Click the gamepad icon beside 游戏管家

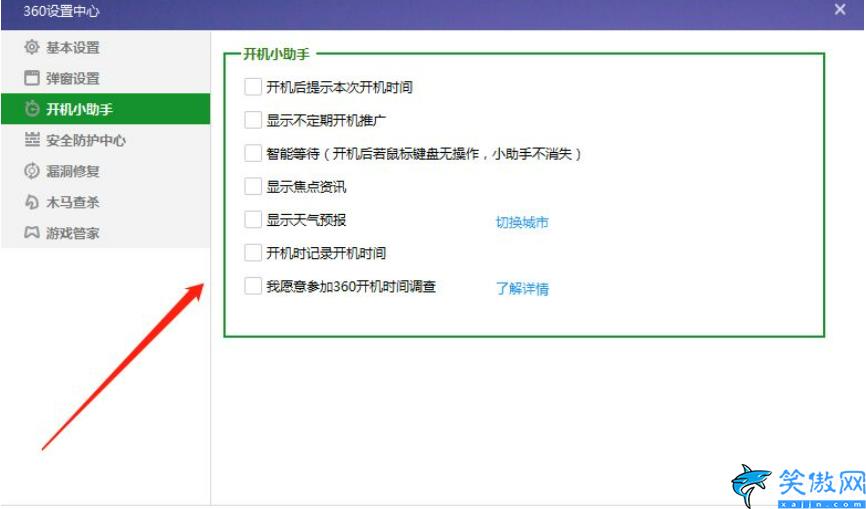32,233
